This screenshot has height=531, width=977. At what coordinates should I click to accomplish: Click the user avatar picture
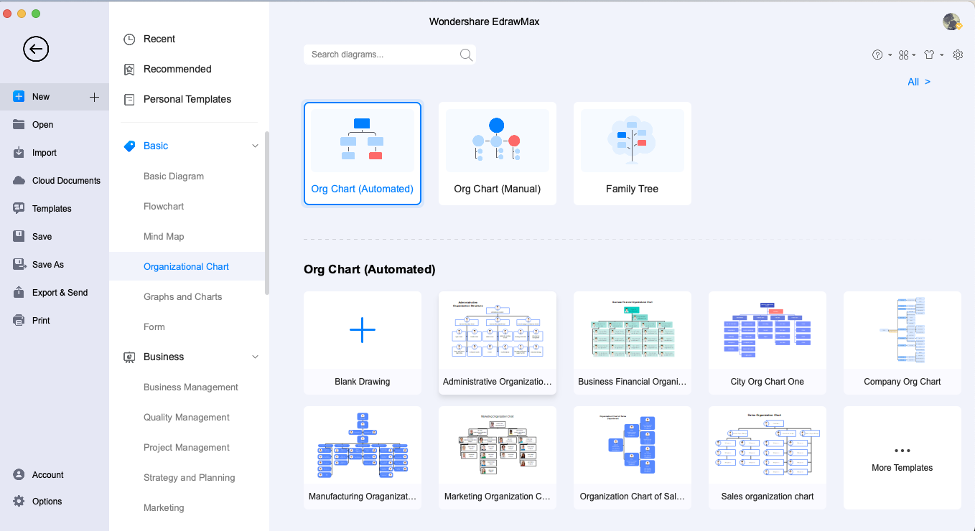click(951, 21)
